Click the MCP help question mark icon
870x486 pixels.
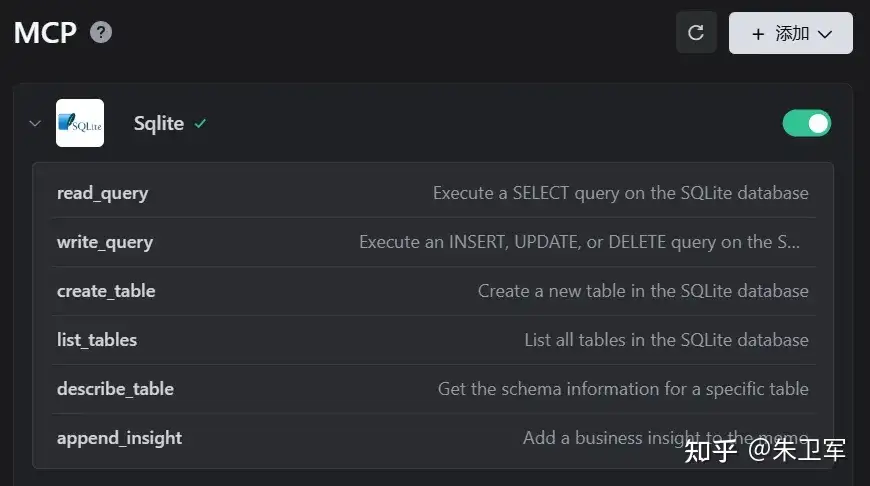(x=101, y=32)
